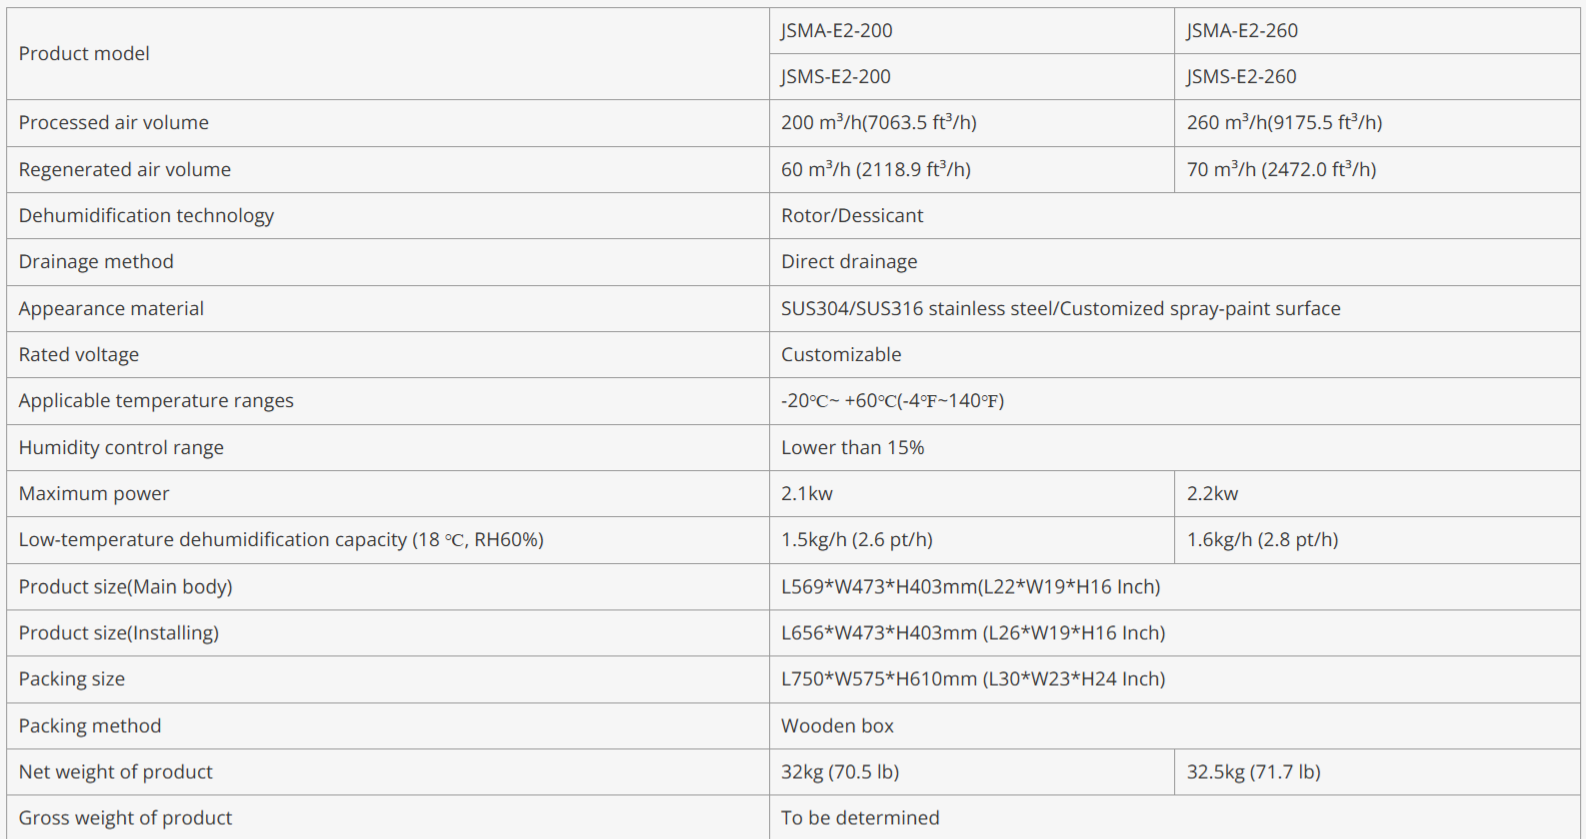Select the Customizable rated voltage cell
Image resolution: width=1586 pixels, height=839 pixels.
[841, 355]
